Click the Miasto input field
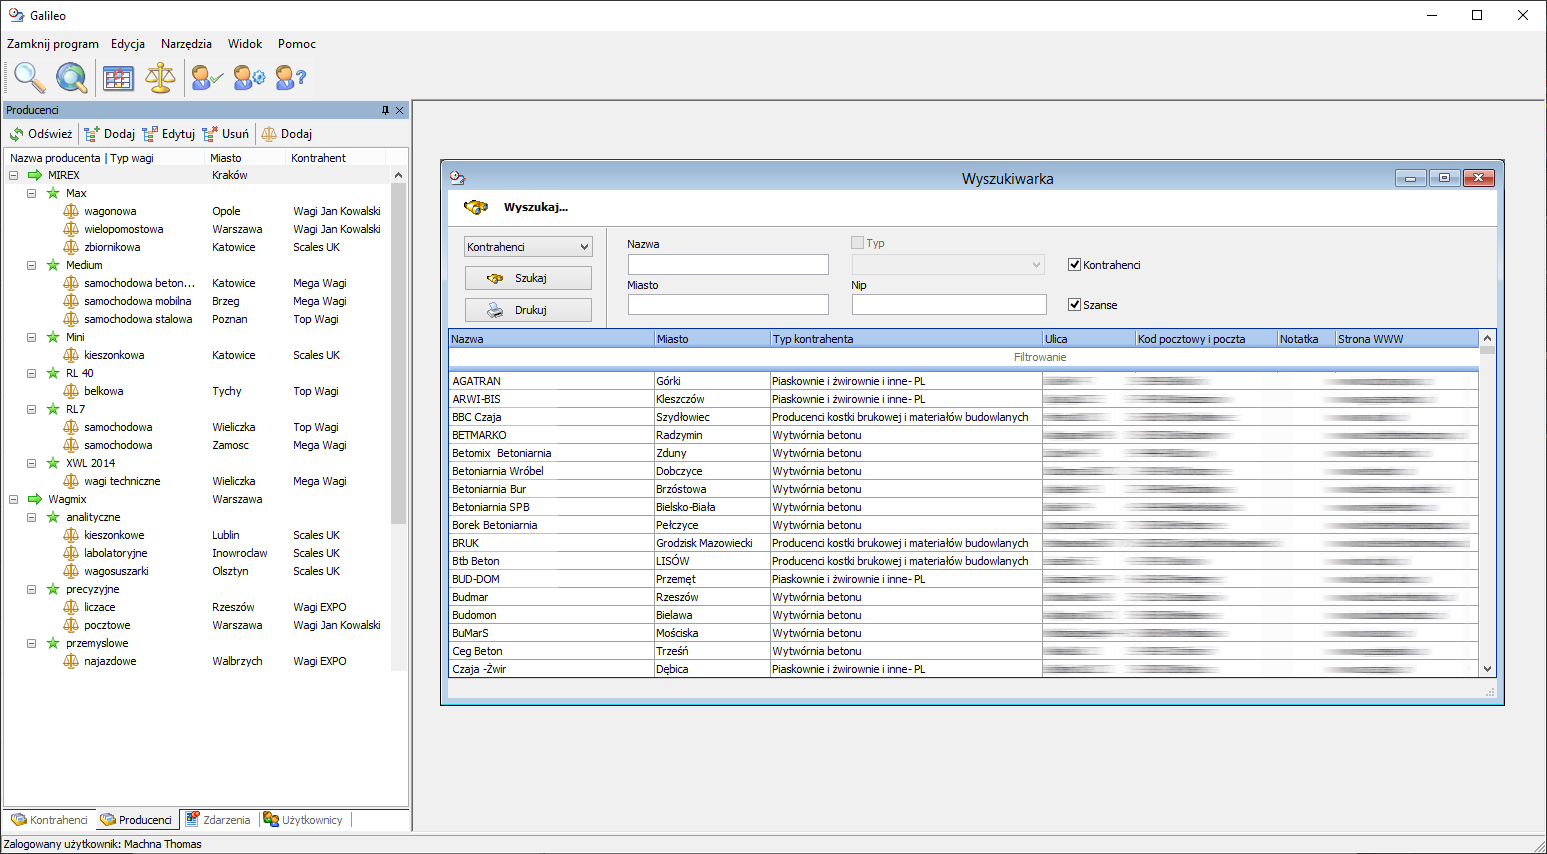This screenshot has width=1547, height=854. pos(728,305)
